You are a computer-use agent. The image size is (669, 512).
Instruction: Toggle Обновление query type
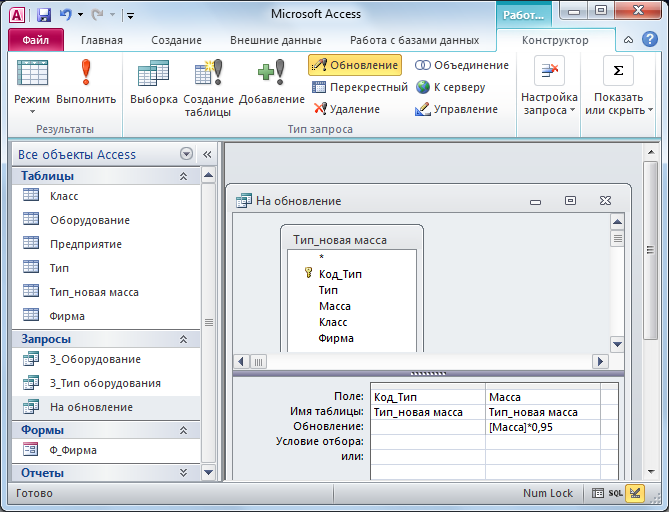click(355, 65)
